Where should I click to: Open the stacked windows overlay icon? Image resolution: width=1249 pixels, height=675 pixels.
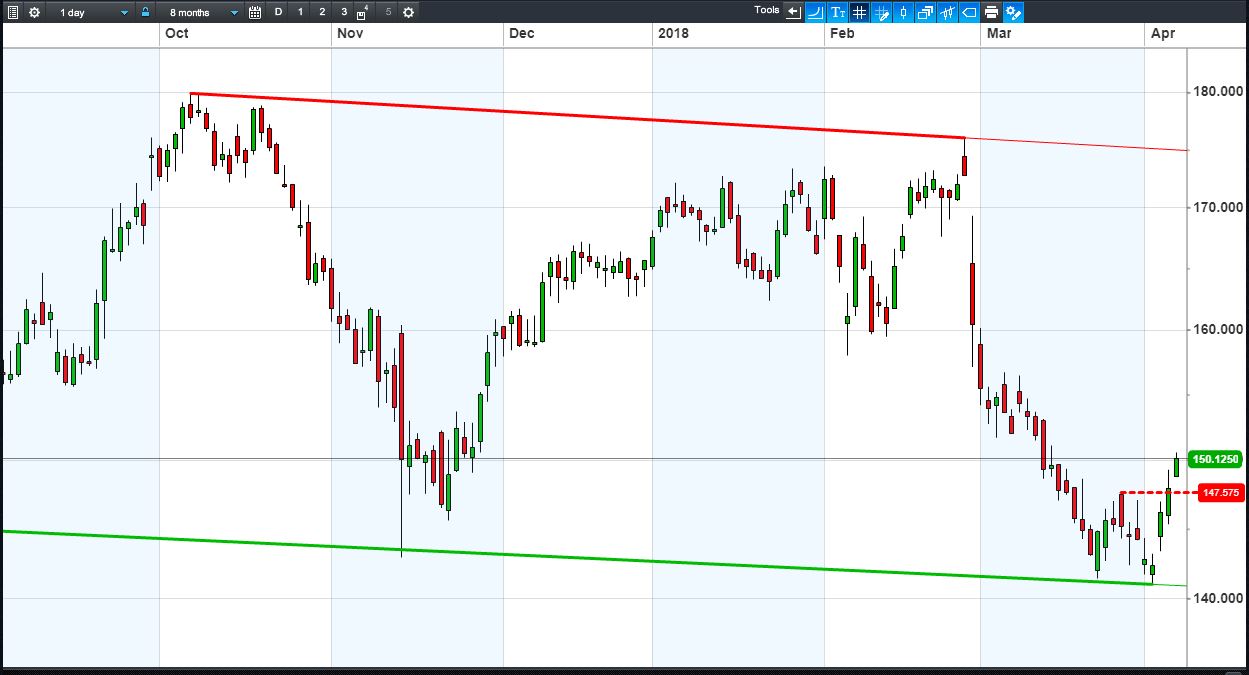click(x=926, y=12)
